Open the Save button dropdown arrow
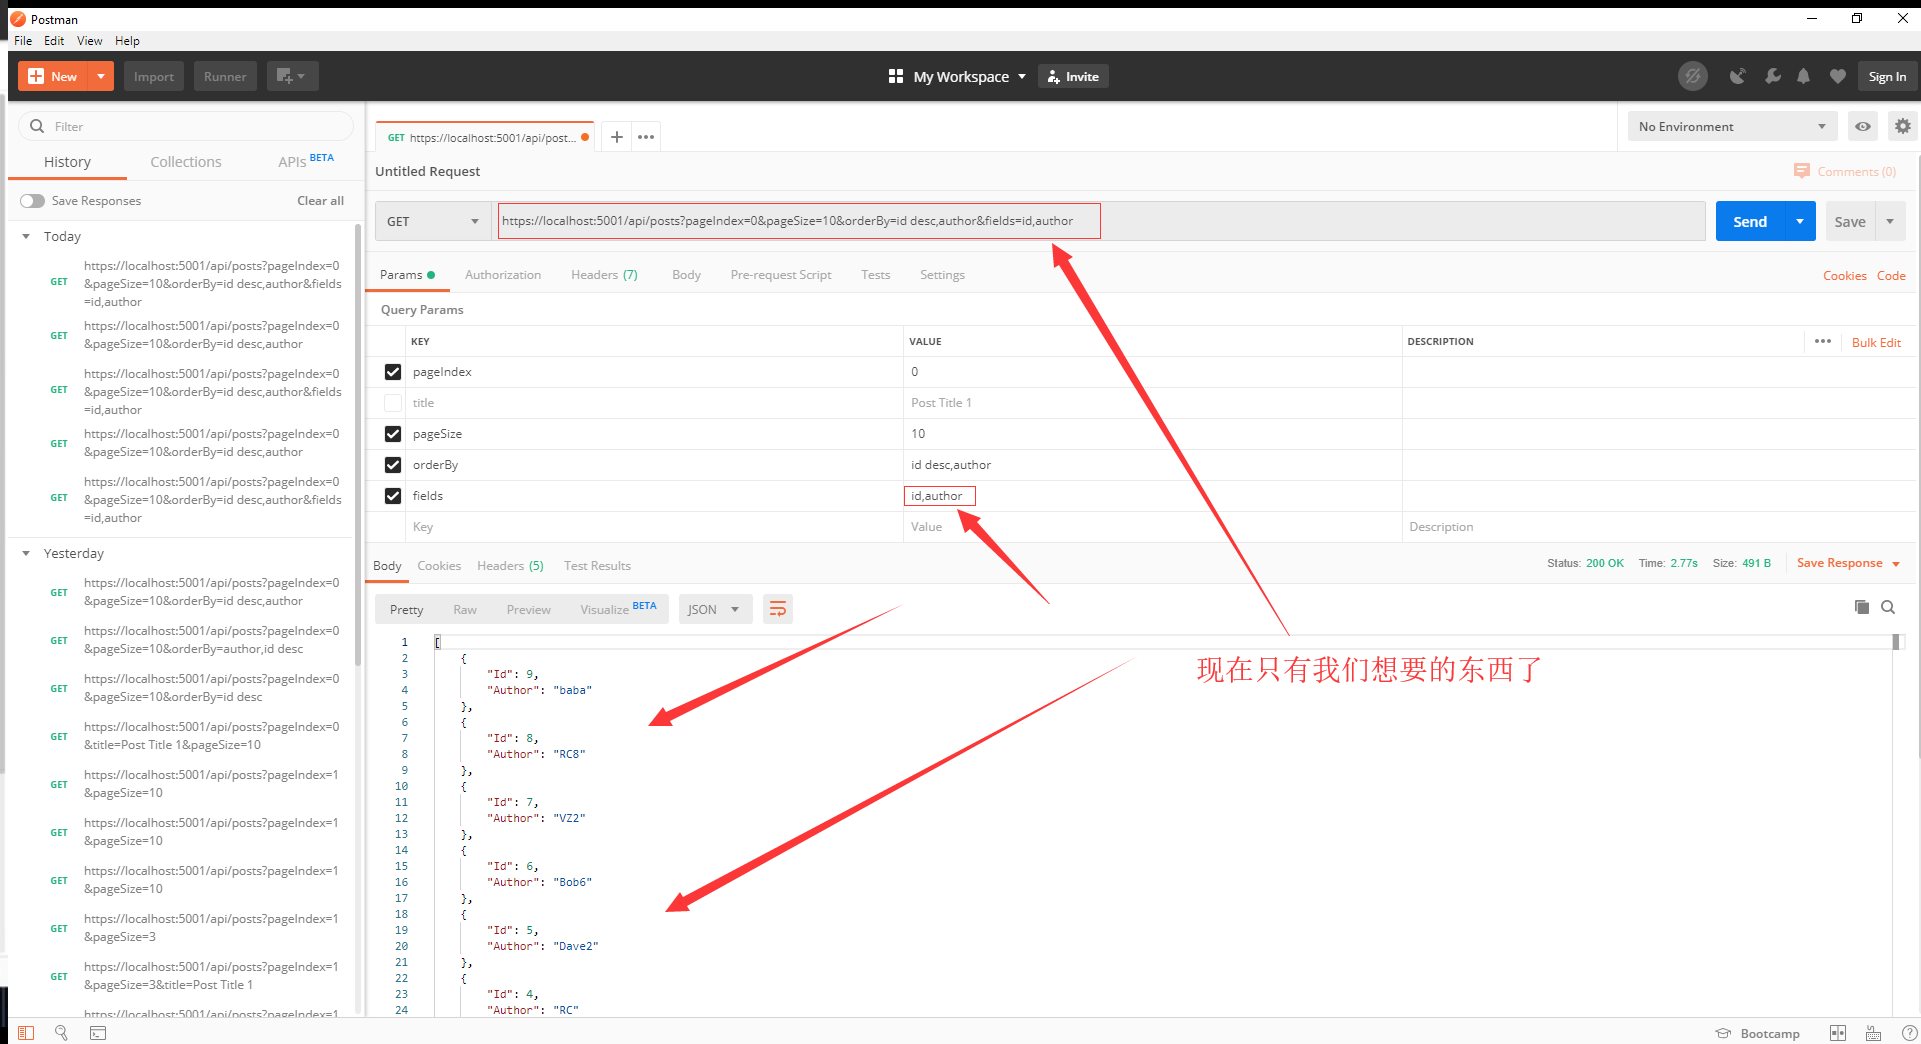1921x1044 pixels. (x=1890, y=221)
